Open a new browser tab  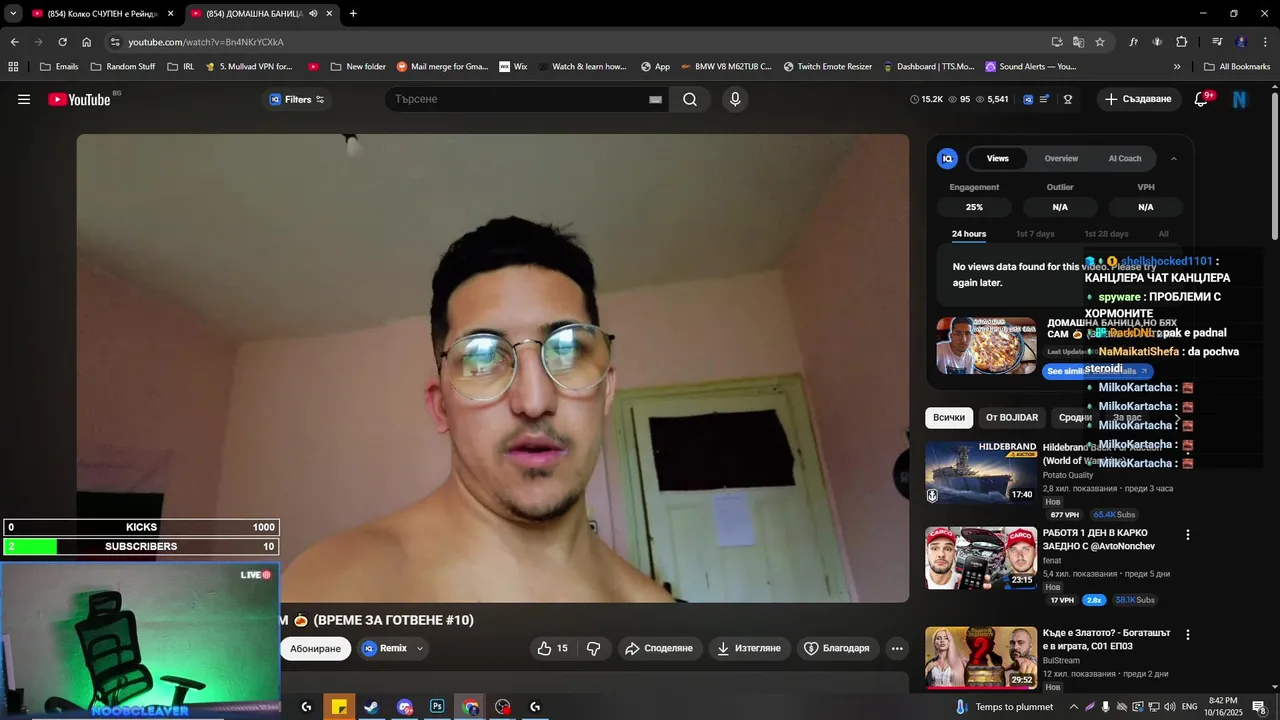353,13
